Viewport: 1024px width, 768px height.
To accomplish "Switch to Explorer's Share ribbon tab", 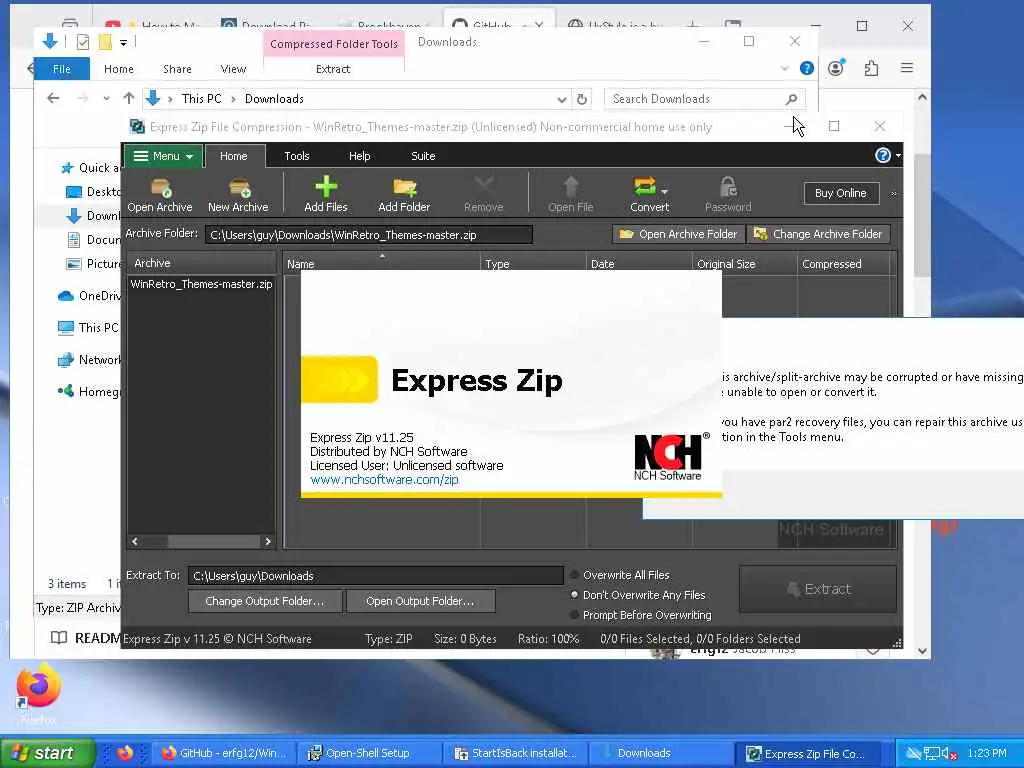I will 177,69.
